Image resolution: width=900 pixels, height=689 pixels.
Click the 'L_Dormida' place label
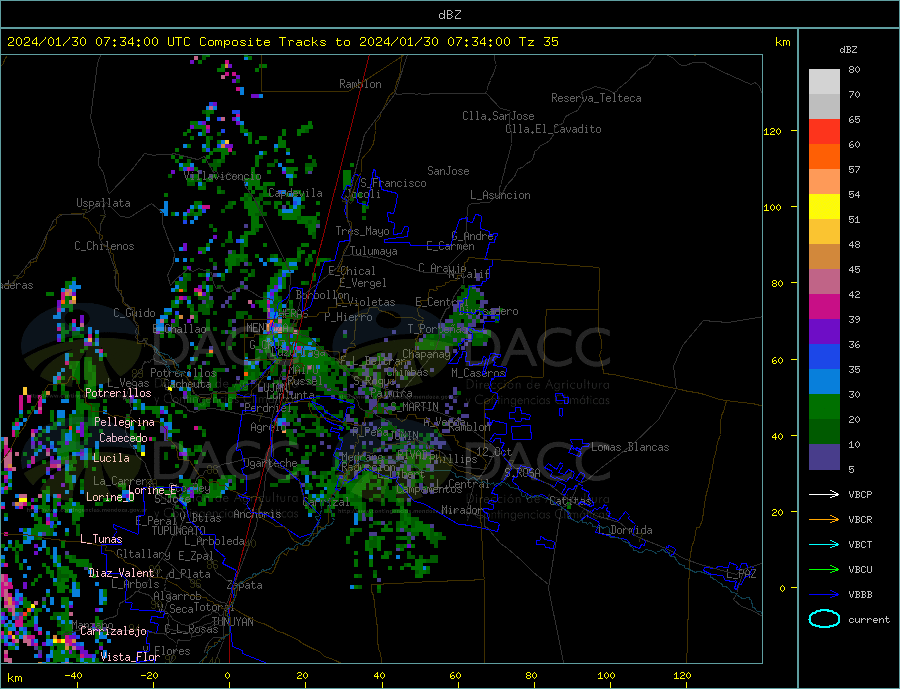point(626,530)
